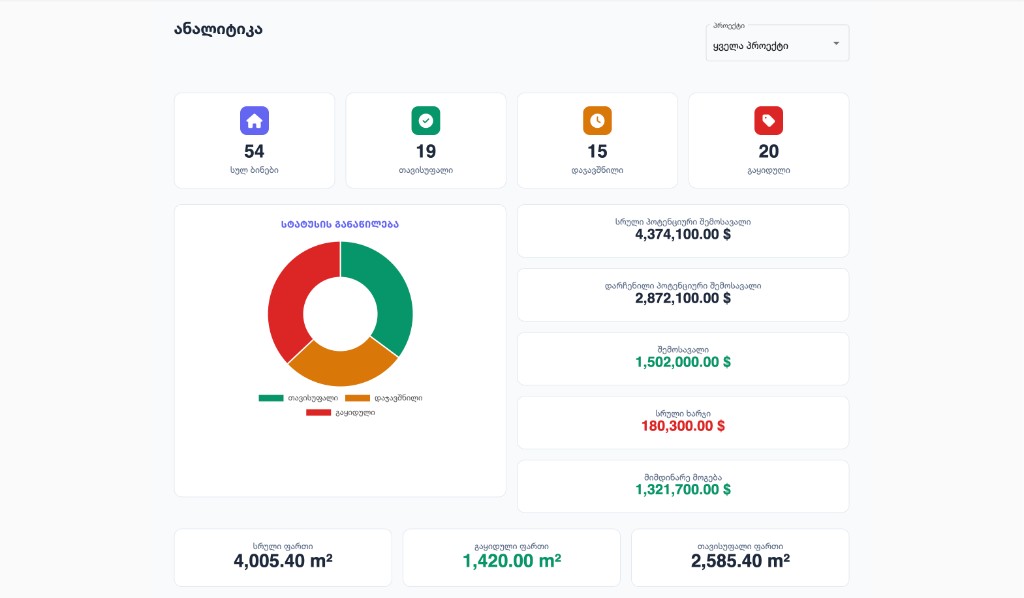Screen dimensions: 1024x598
Task: Click the green checkmark icon
Action: coord(426,121)
